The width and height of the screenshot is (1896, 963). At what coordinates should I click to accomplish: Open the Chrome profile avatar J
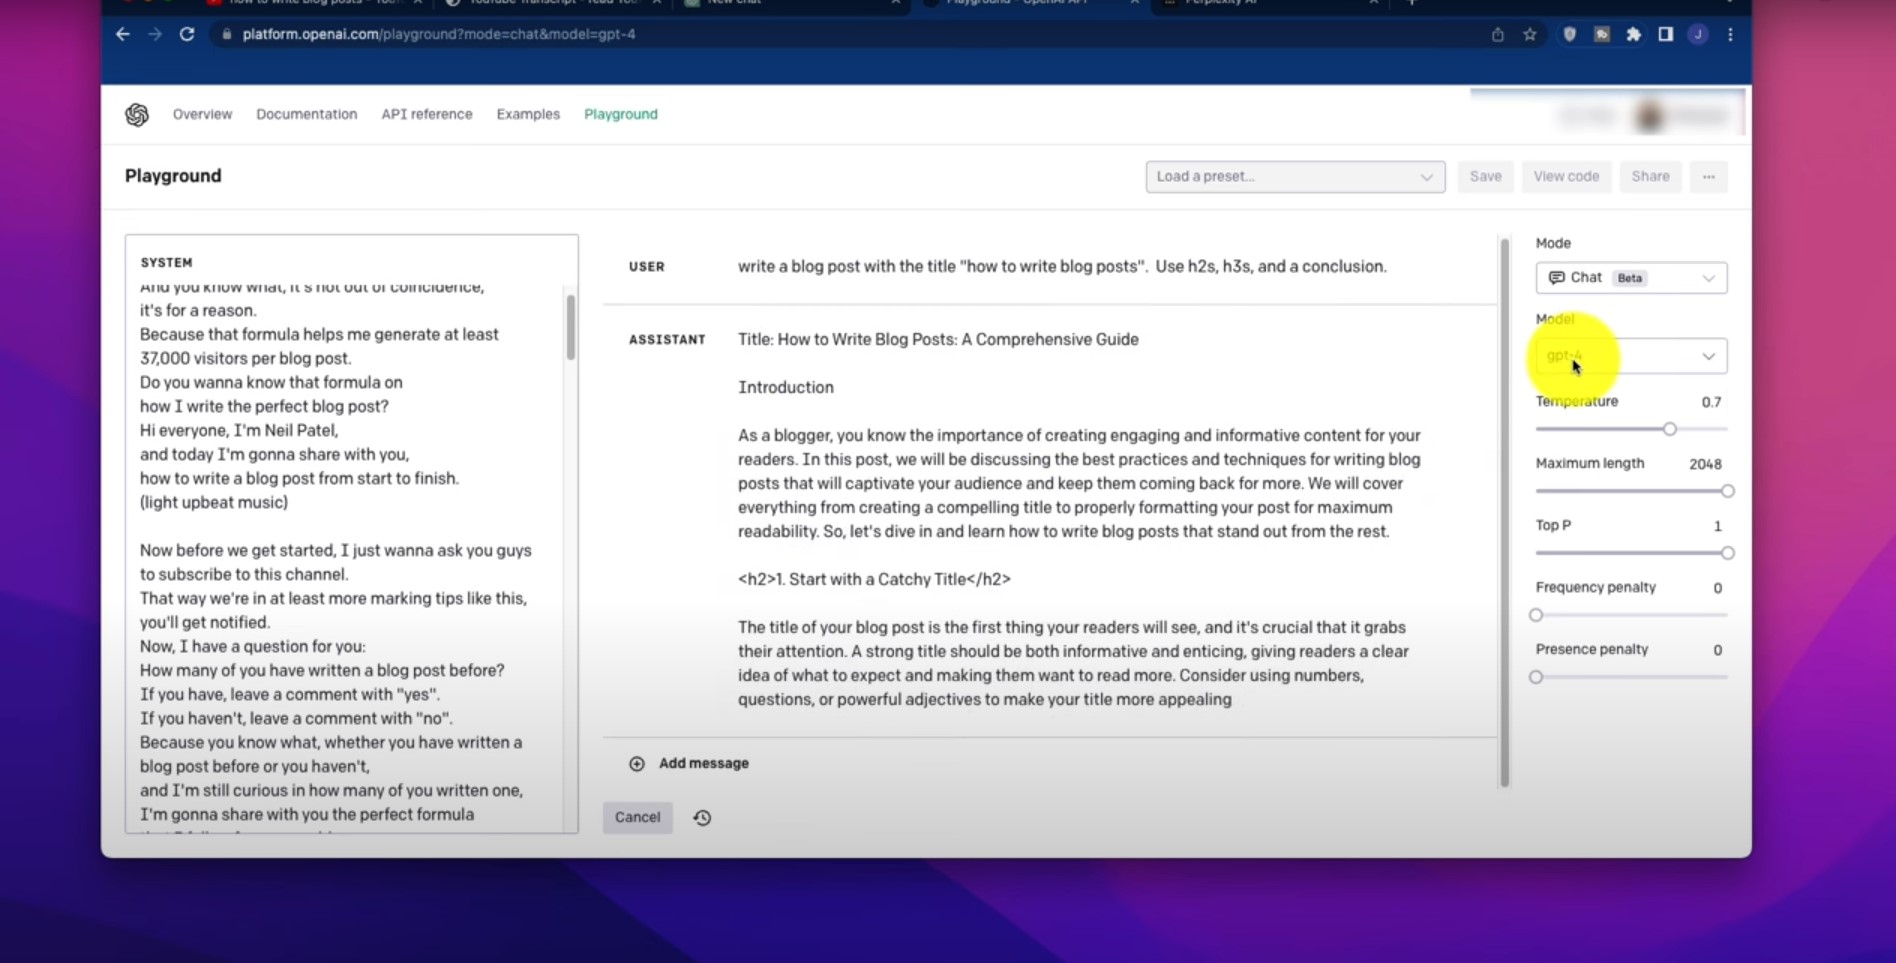pos(1698,34)
